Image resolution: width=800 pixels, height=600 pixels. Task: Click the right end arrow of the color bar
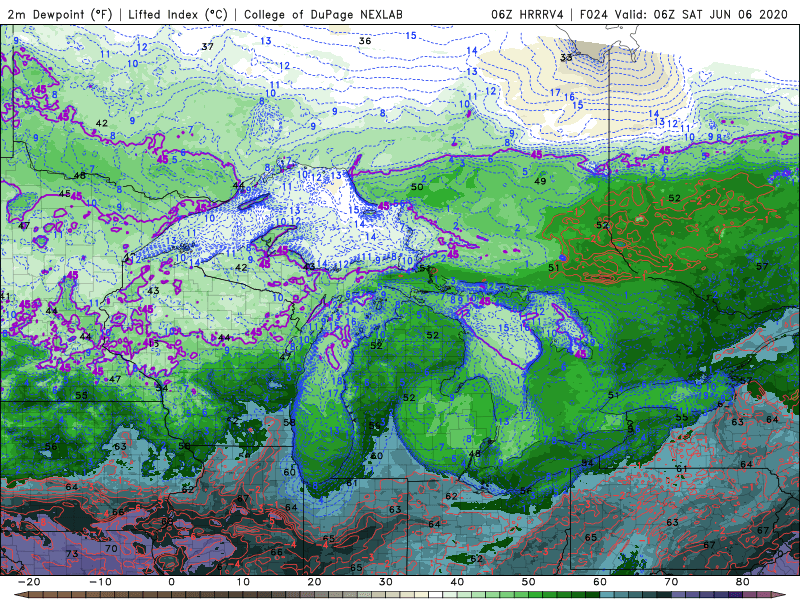click(x=779, y=595)
